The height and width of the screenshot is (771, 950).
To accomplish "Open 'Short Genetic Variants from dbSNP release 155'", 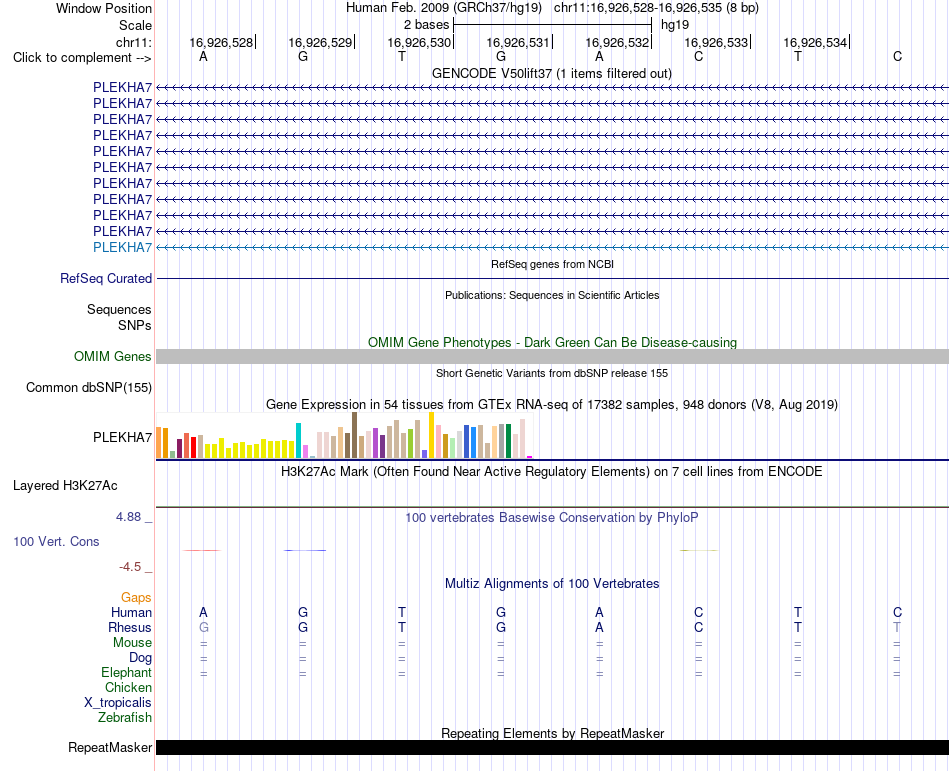I will 552,373.
